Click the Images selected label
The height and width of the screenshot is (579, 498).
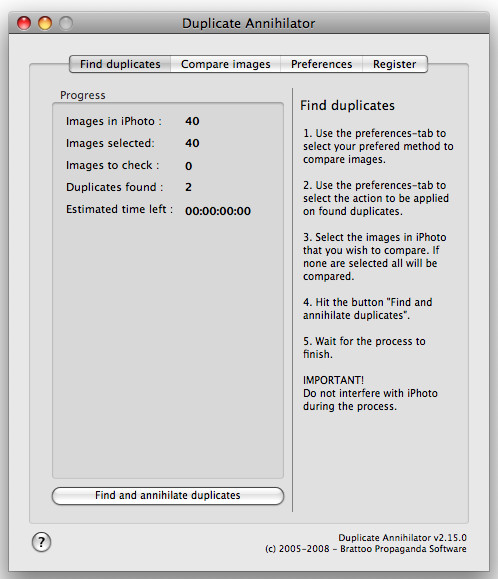pos(110,143)
